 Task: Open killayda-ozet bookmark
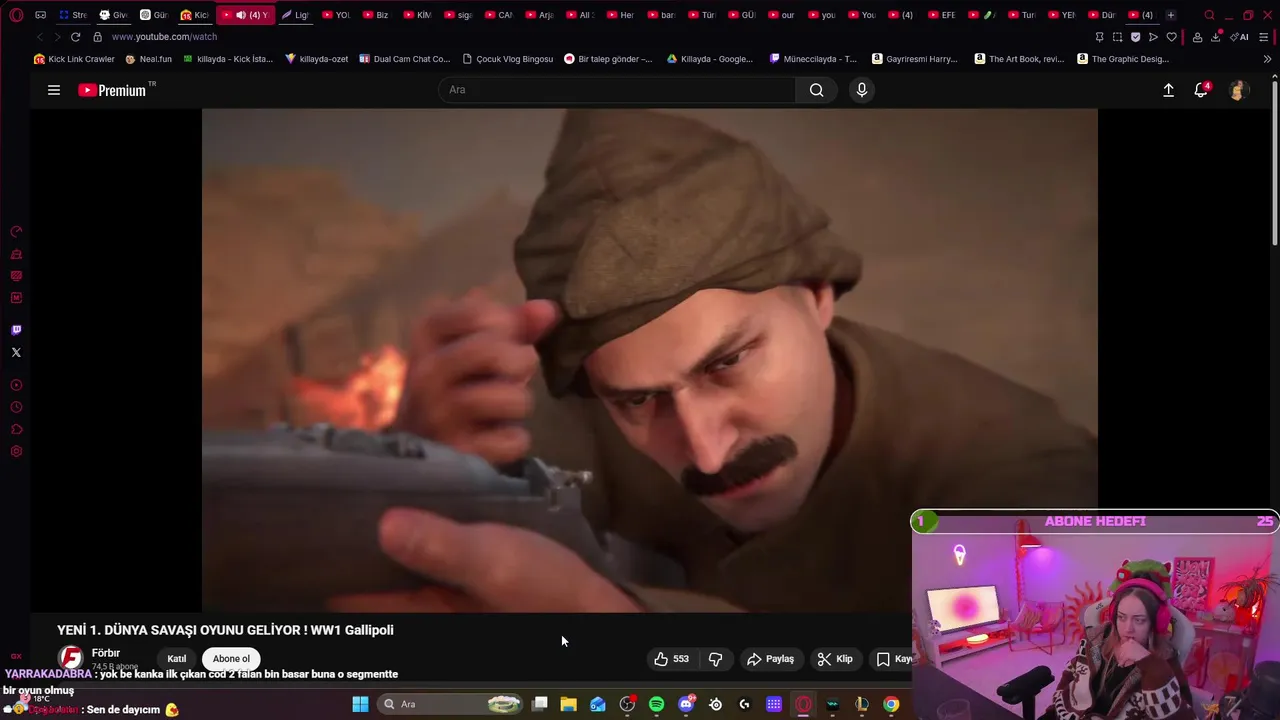pyautogui.click(x=316, y=59)
